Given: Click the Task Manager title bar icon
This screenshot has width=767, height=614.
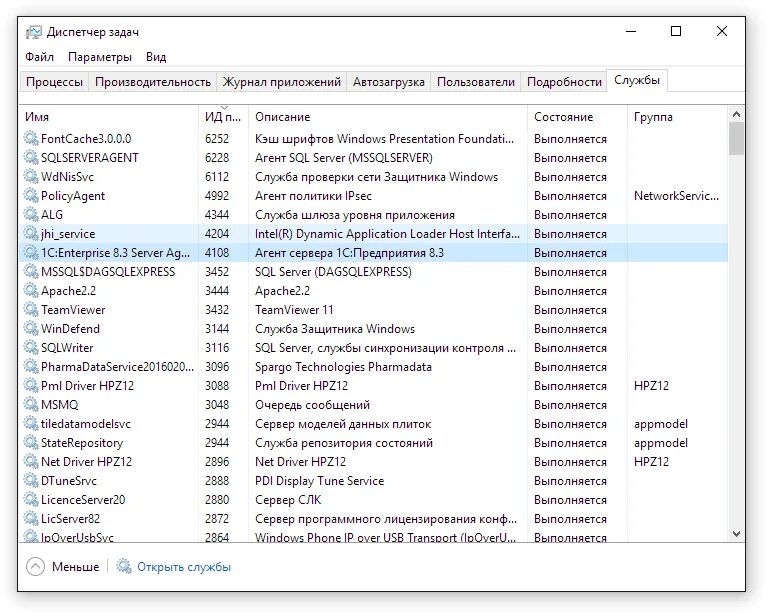Looking at the screenshot, I should point(34,32).
